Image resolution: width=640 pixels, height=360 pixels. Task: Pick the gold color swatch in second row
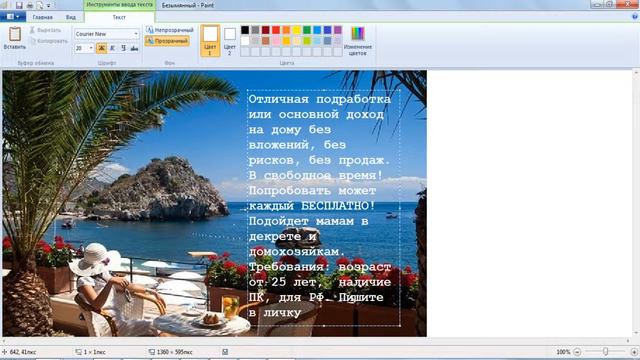pyautogui.click(x=286, y=41)
